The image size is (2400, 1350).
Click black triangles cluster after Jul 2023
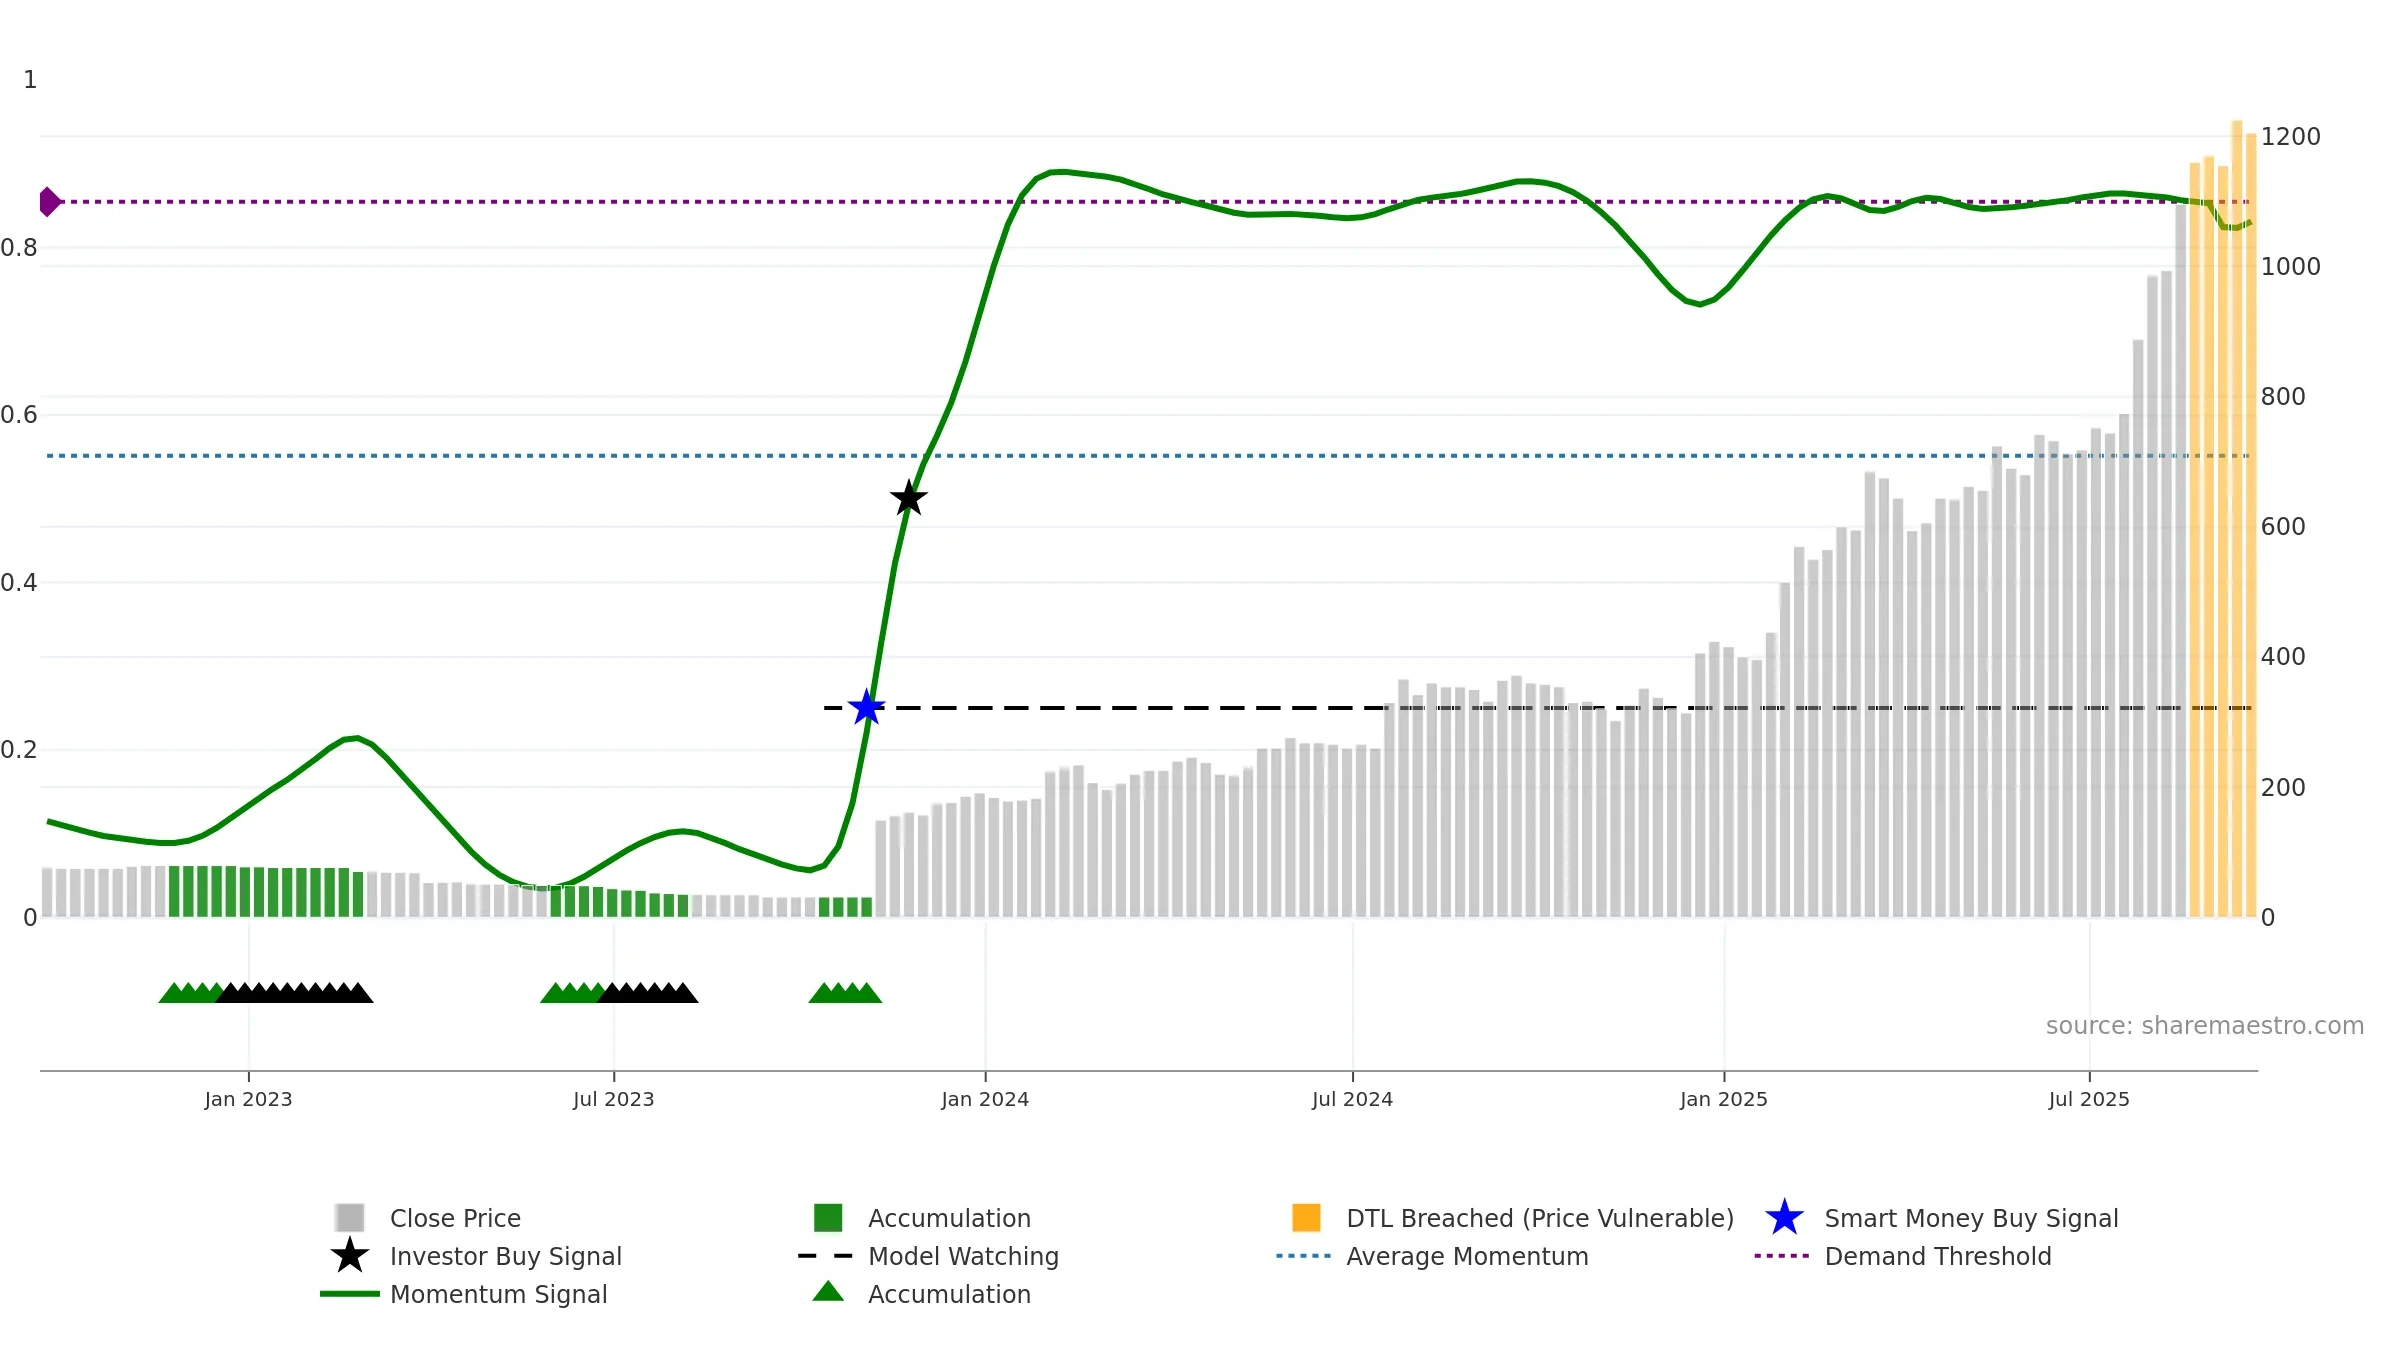tap(648, 992)
